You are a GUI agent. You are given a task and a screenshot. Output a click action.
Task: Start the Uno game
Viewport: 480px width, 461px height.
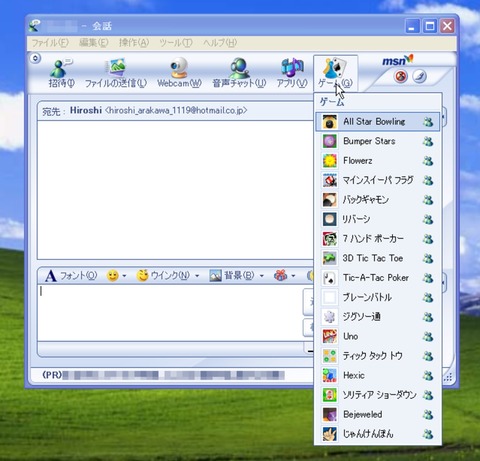click(377, 336)
